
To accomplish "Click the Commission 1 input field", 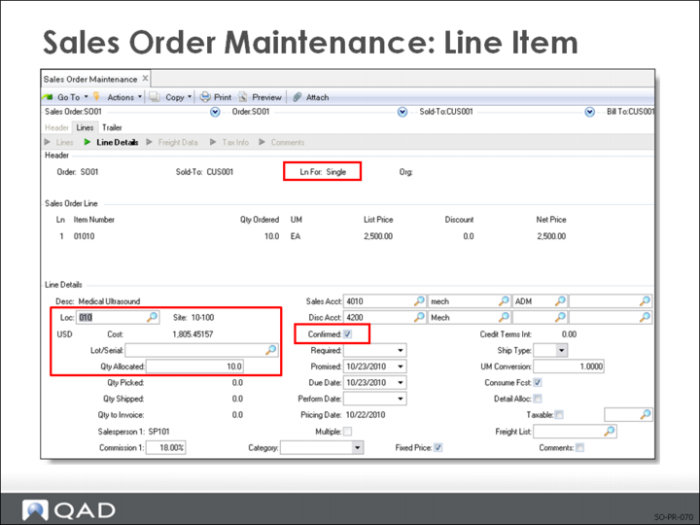I will click(x=166, y=447).
